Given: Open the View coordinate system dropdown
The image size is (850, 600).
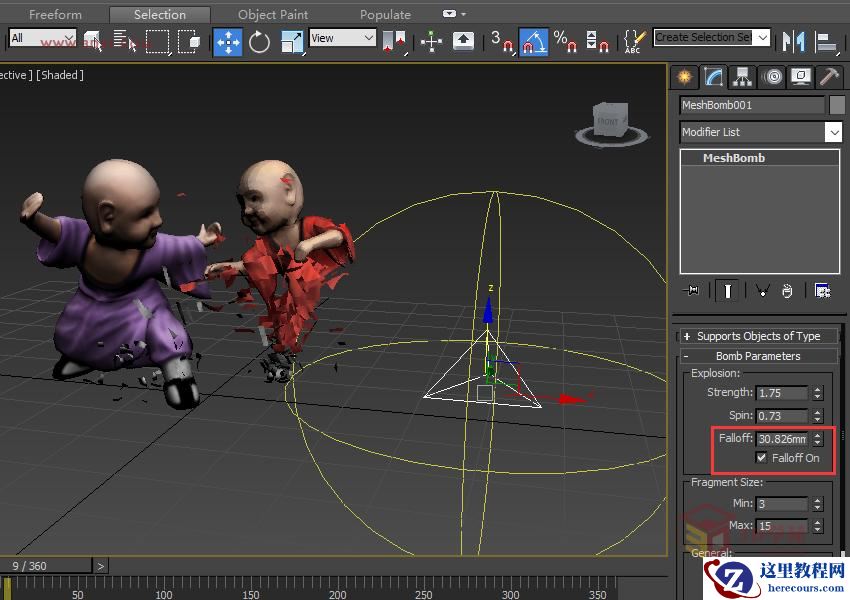Looking at the screenshot, I should (342, 38).
